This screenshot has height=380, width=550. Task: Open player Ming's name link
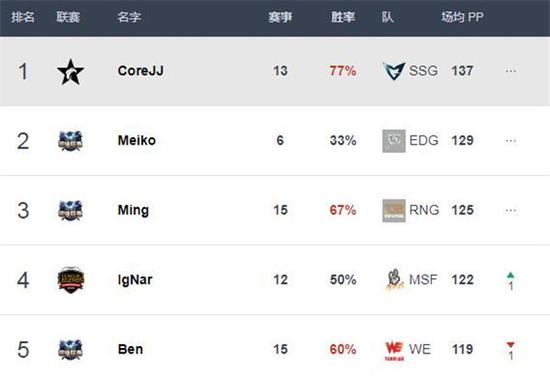click(x=133, y=210)
